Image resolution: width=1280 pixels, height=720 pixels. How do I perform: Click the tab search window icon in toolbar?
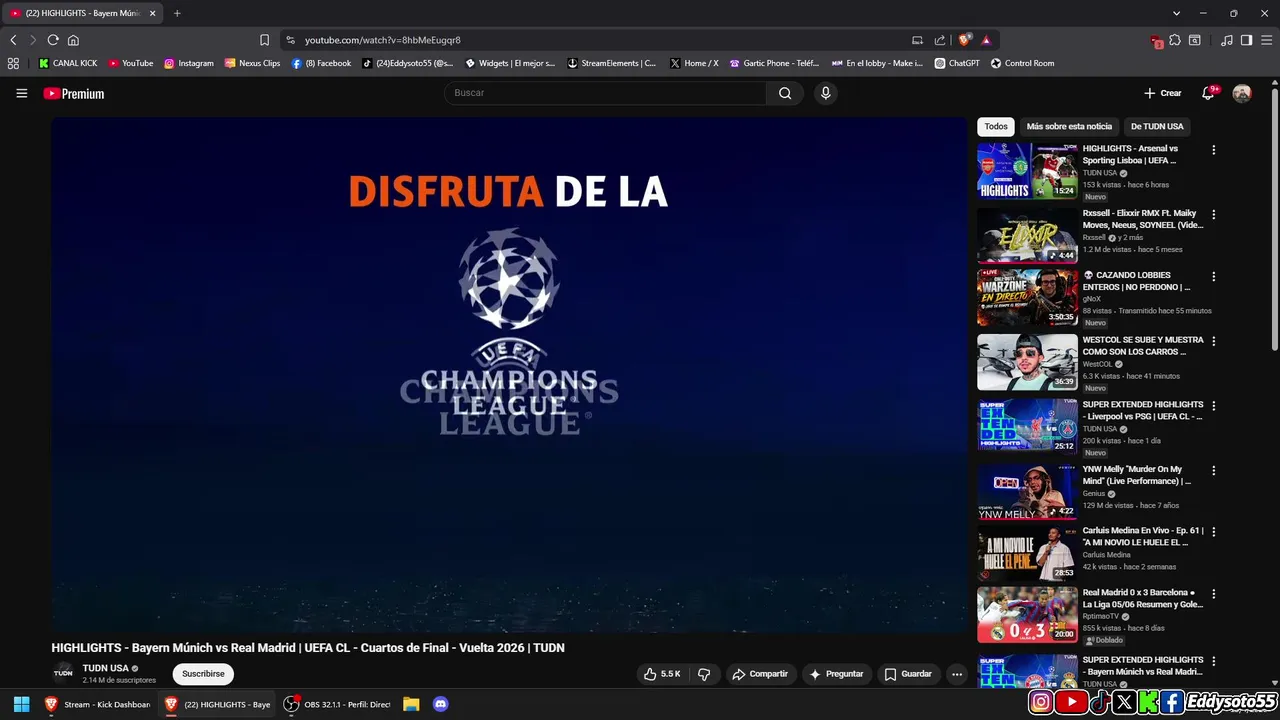(x=1195, y=40)
